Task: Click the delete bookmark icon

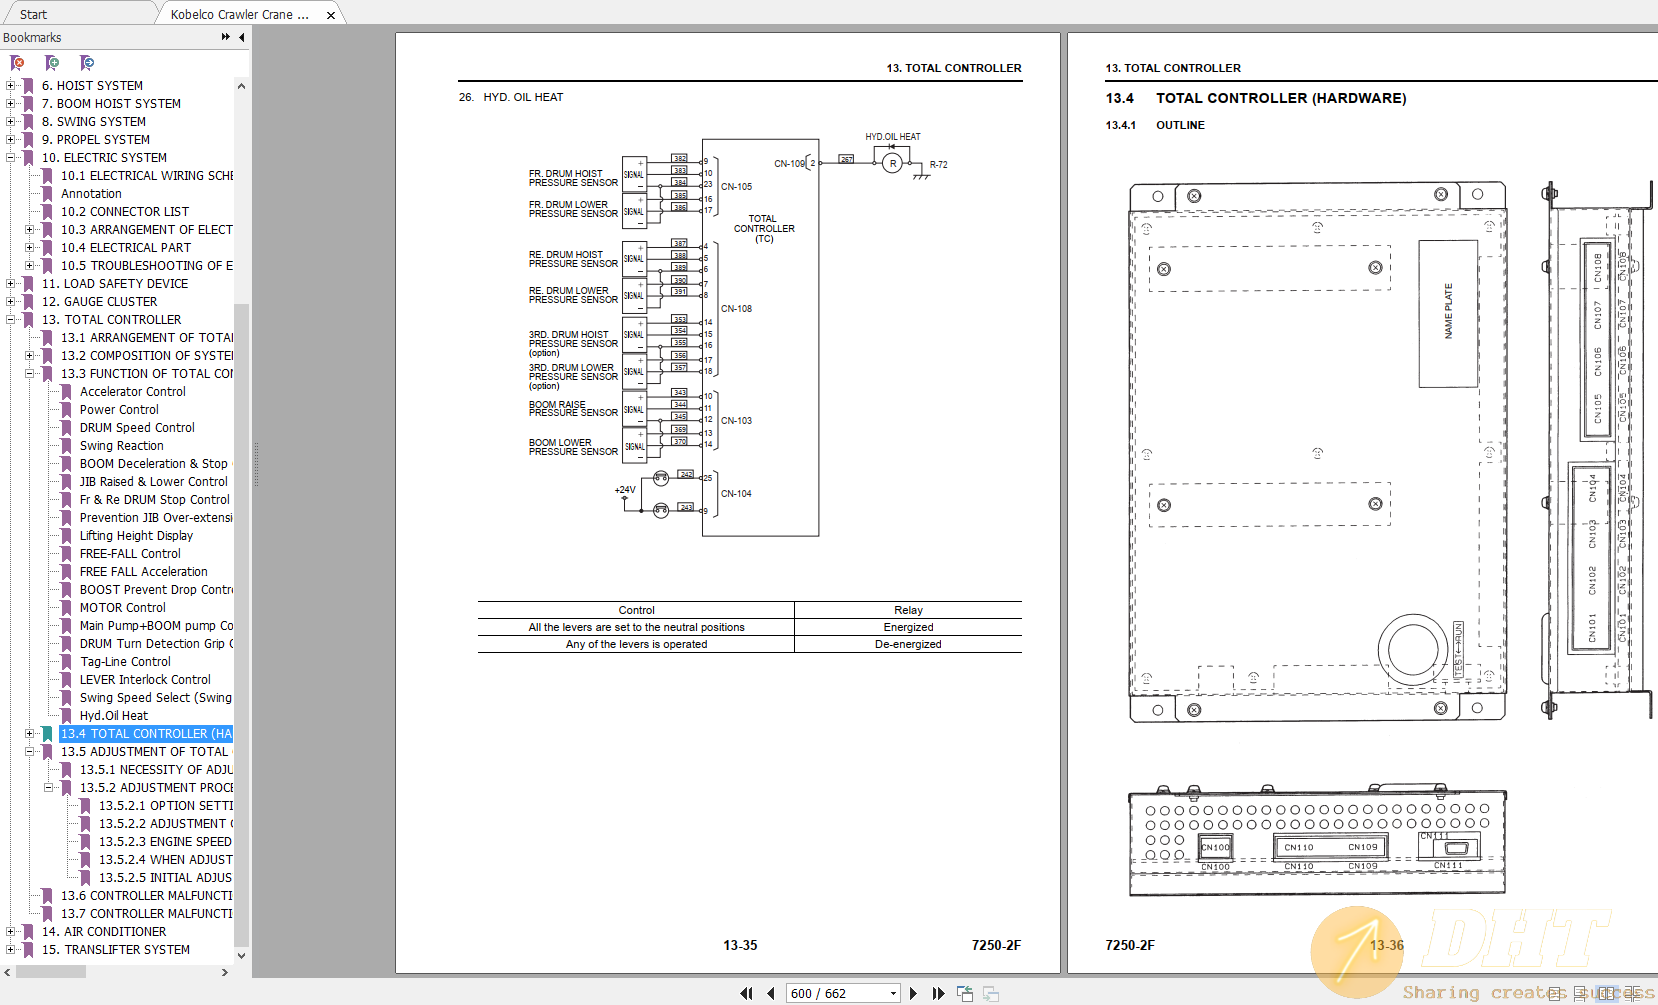Action: 17,63
